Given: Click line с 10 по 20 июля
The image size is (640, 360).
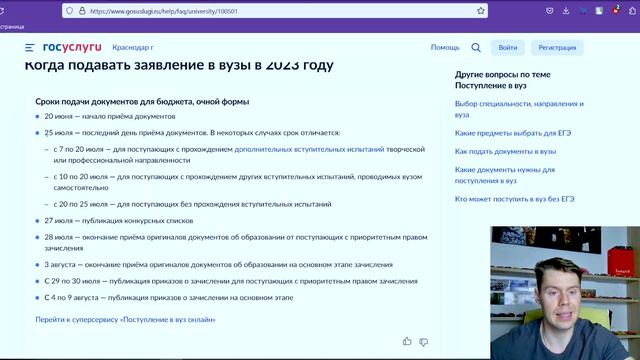Looking at the screenshot, I should [x=238, y=182].
